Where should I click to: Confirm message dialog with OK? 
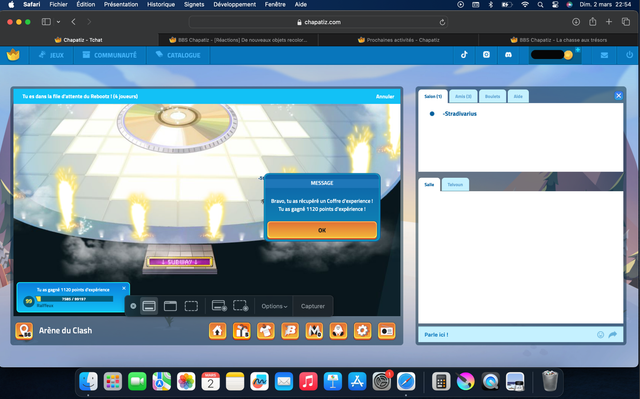[322, 230]
